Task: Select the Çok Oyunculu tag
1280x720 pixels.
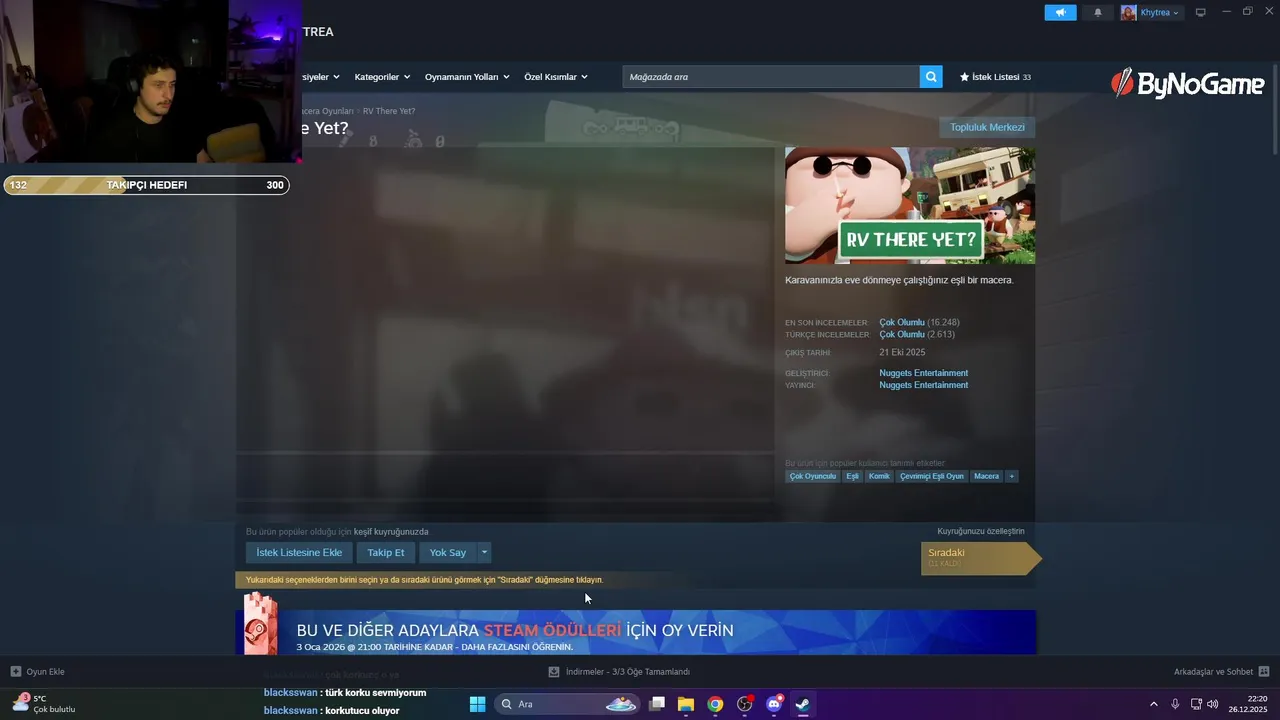Action: pos(812,476)
